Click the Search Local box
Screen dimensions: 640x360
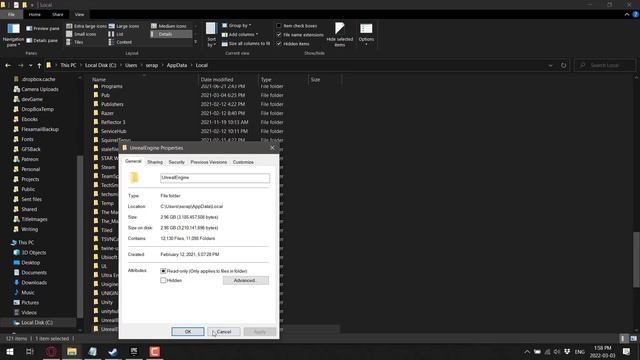[605, 65]
